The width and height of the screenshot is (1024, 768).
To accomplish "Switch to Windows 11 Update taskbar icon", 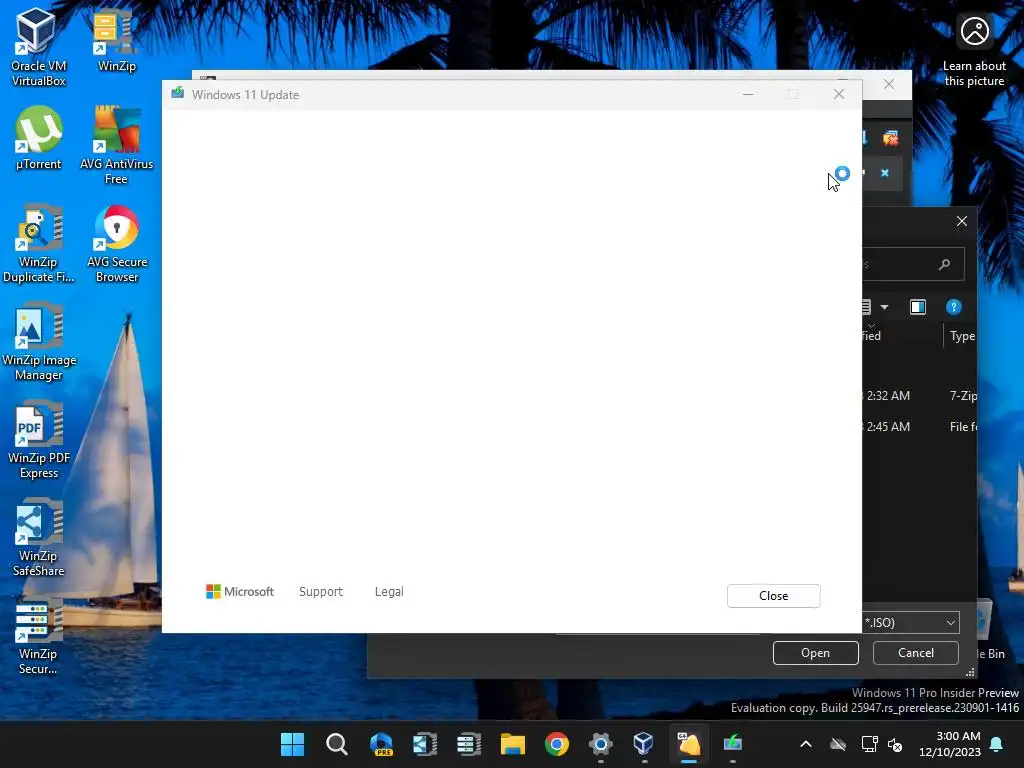I will (733, 744).
